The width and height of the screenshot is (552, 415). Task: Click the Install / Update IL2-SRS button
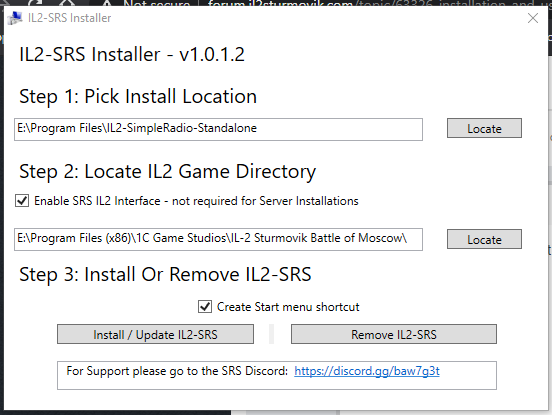click(155, 334)
